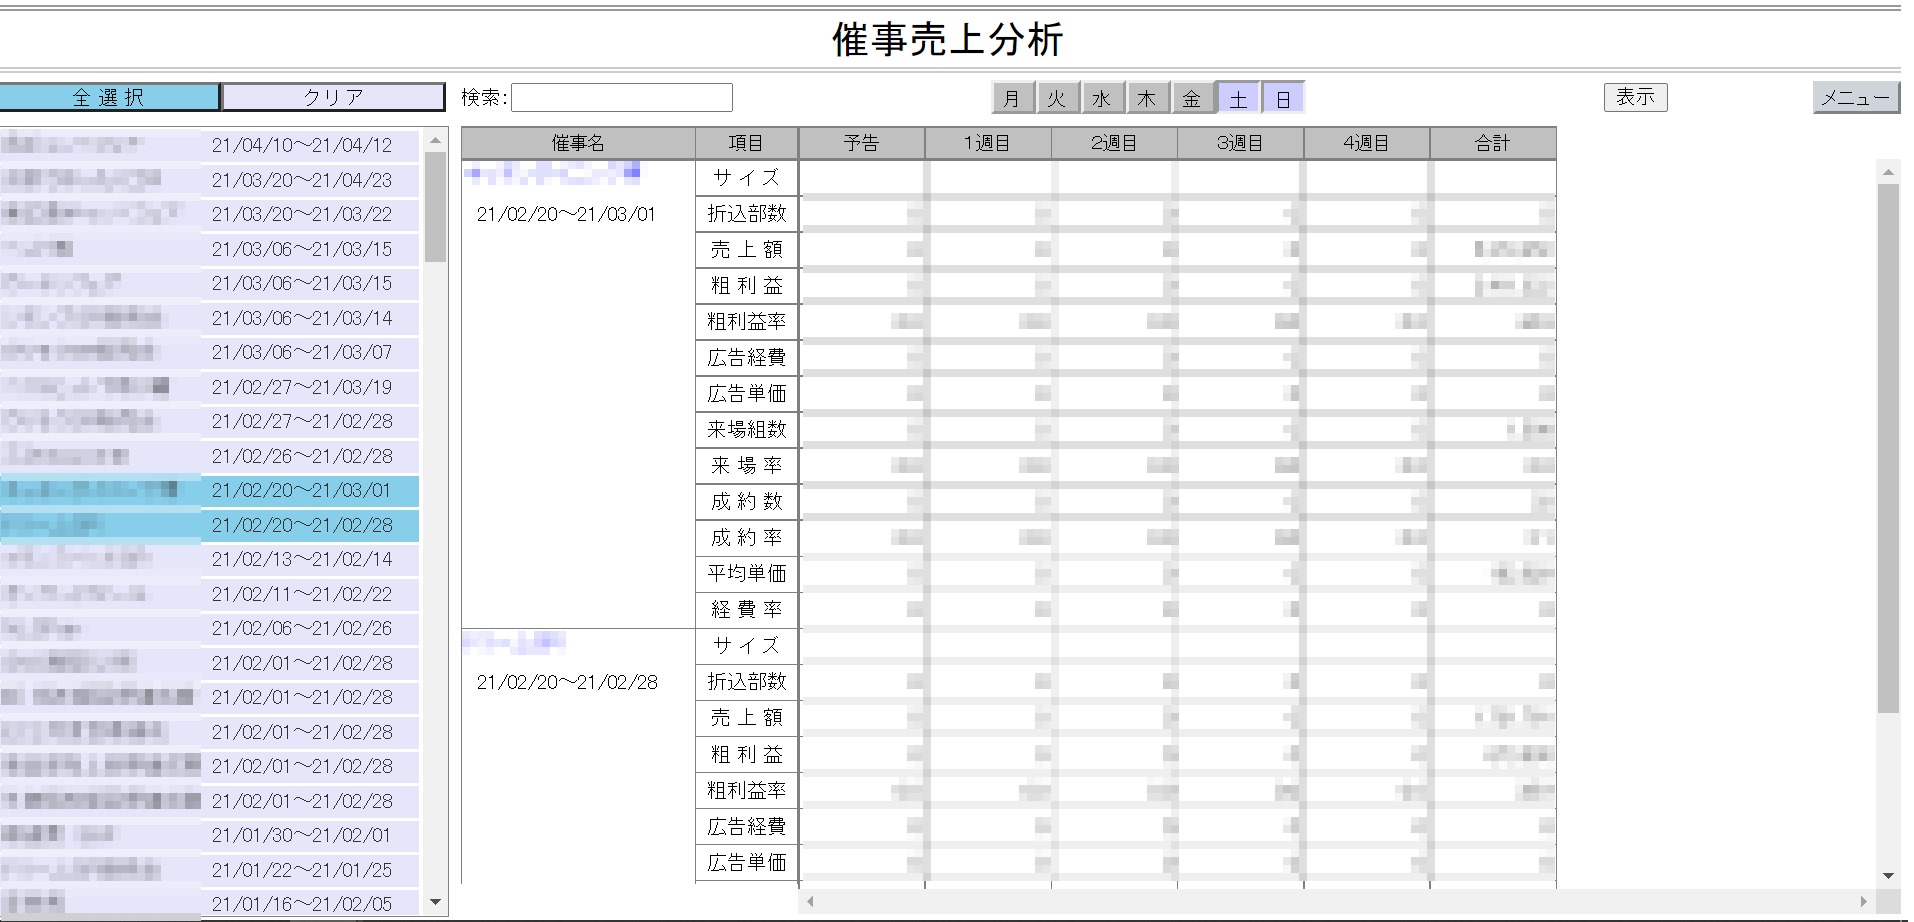Deselect highlighted row 21/02/20～21/02/28 in list
Viewport: 1914px width, 922px height.
click(209, 525)
